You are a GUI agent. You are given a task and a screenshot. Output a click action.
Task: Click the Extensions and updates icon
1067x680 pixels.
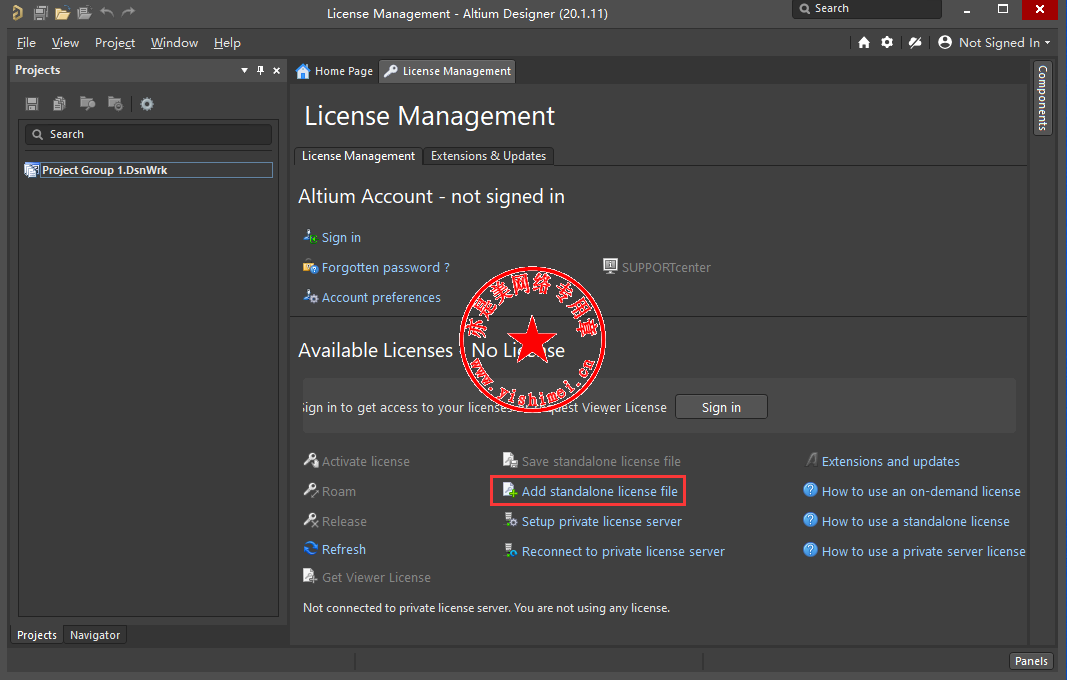[811, 460]
